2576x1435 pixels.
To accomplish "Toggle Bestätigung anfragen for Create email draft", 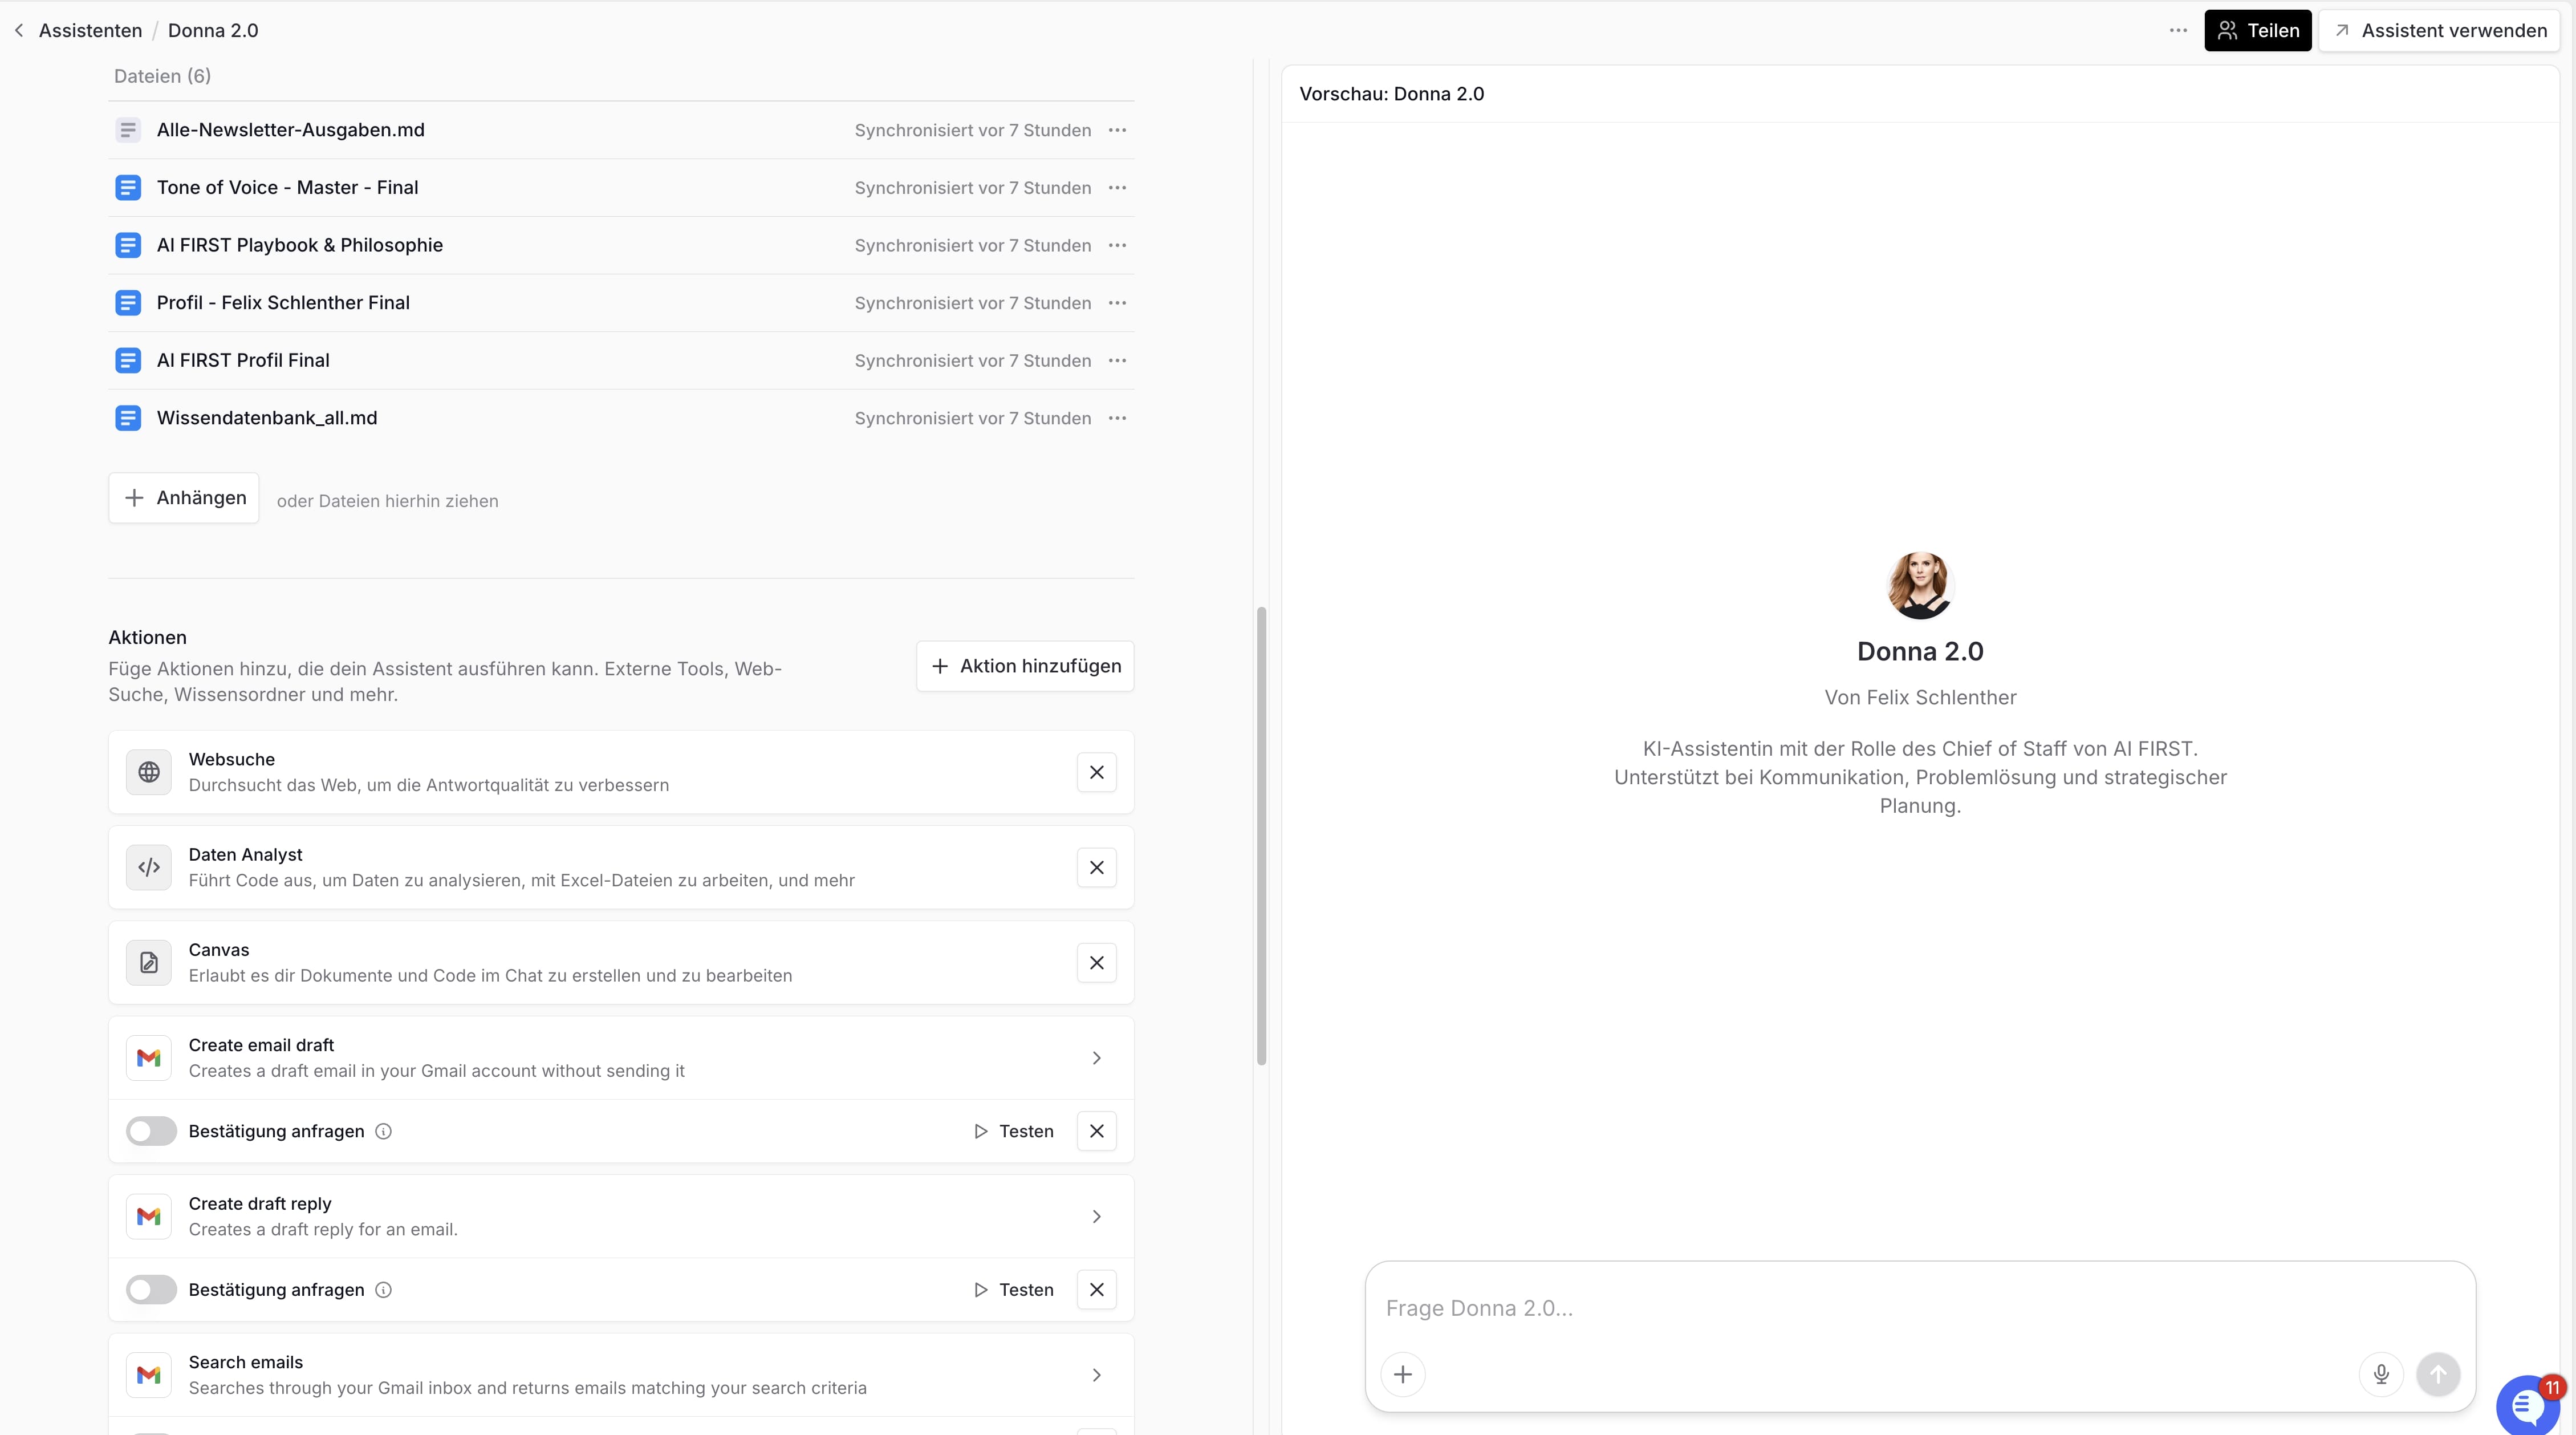I will (x=151, y=1131).
